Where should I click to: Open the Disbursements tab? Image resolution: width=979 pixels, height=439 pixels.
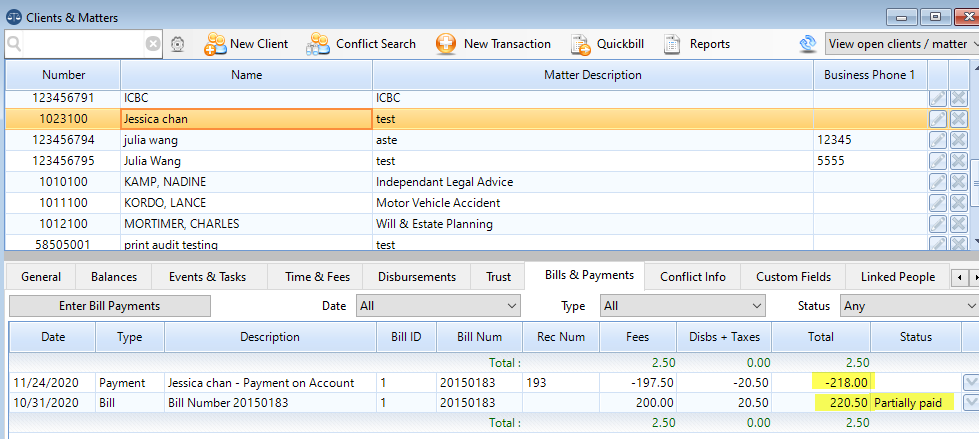416,277
